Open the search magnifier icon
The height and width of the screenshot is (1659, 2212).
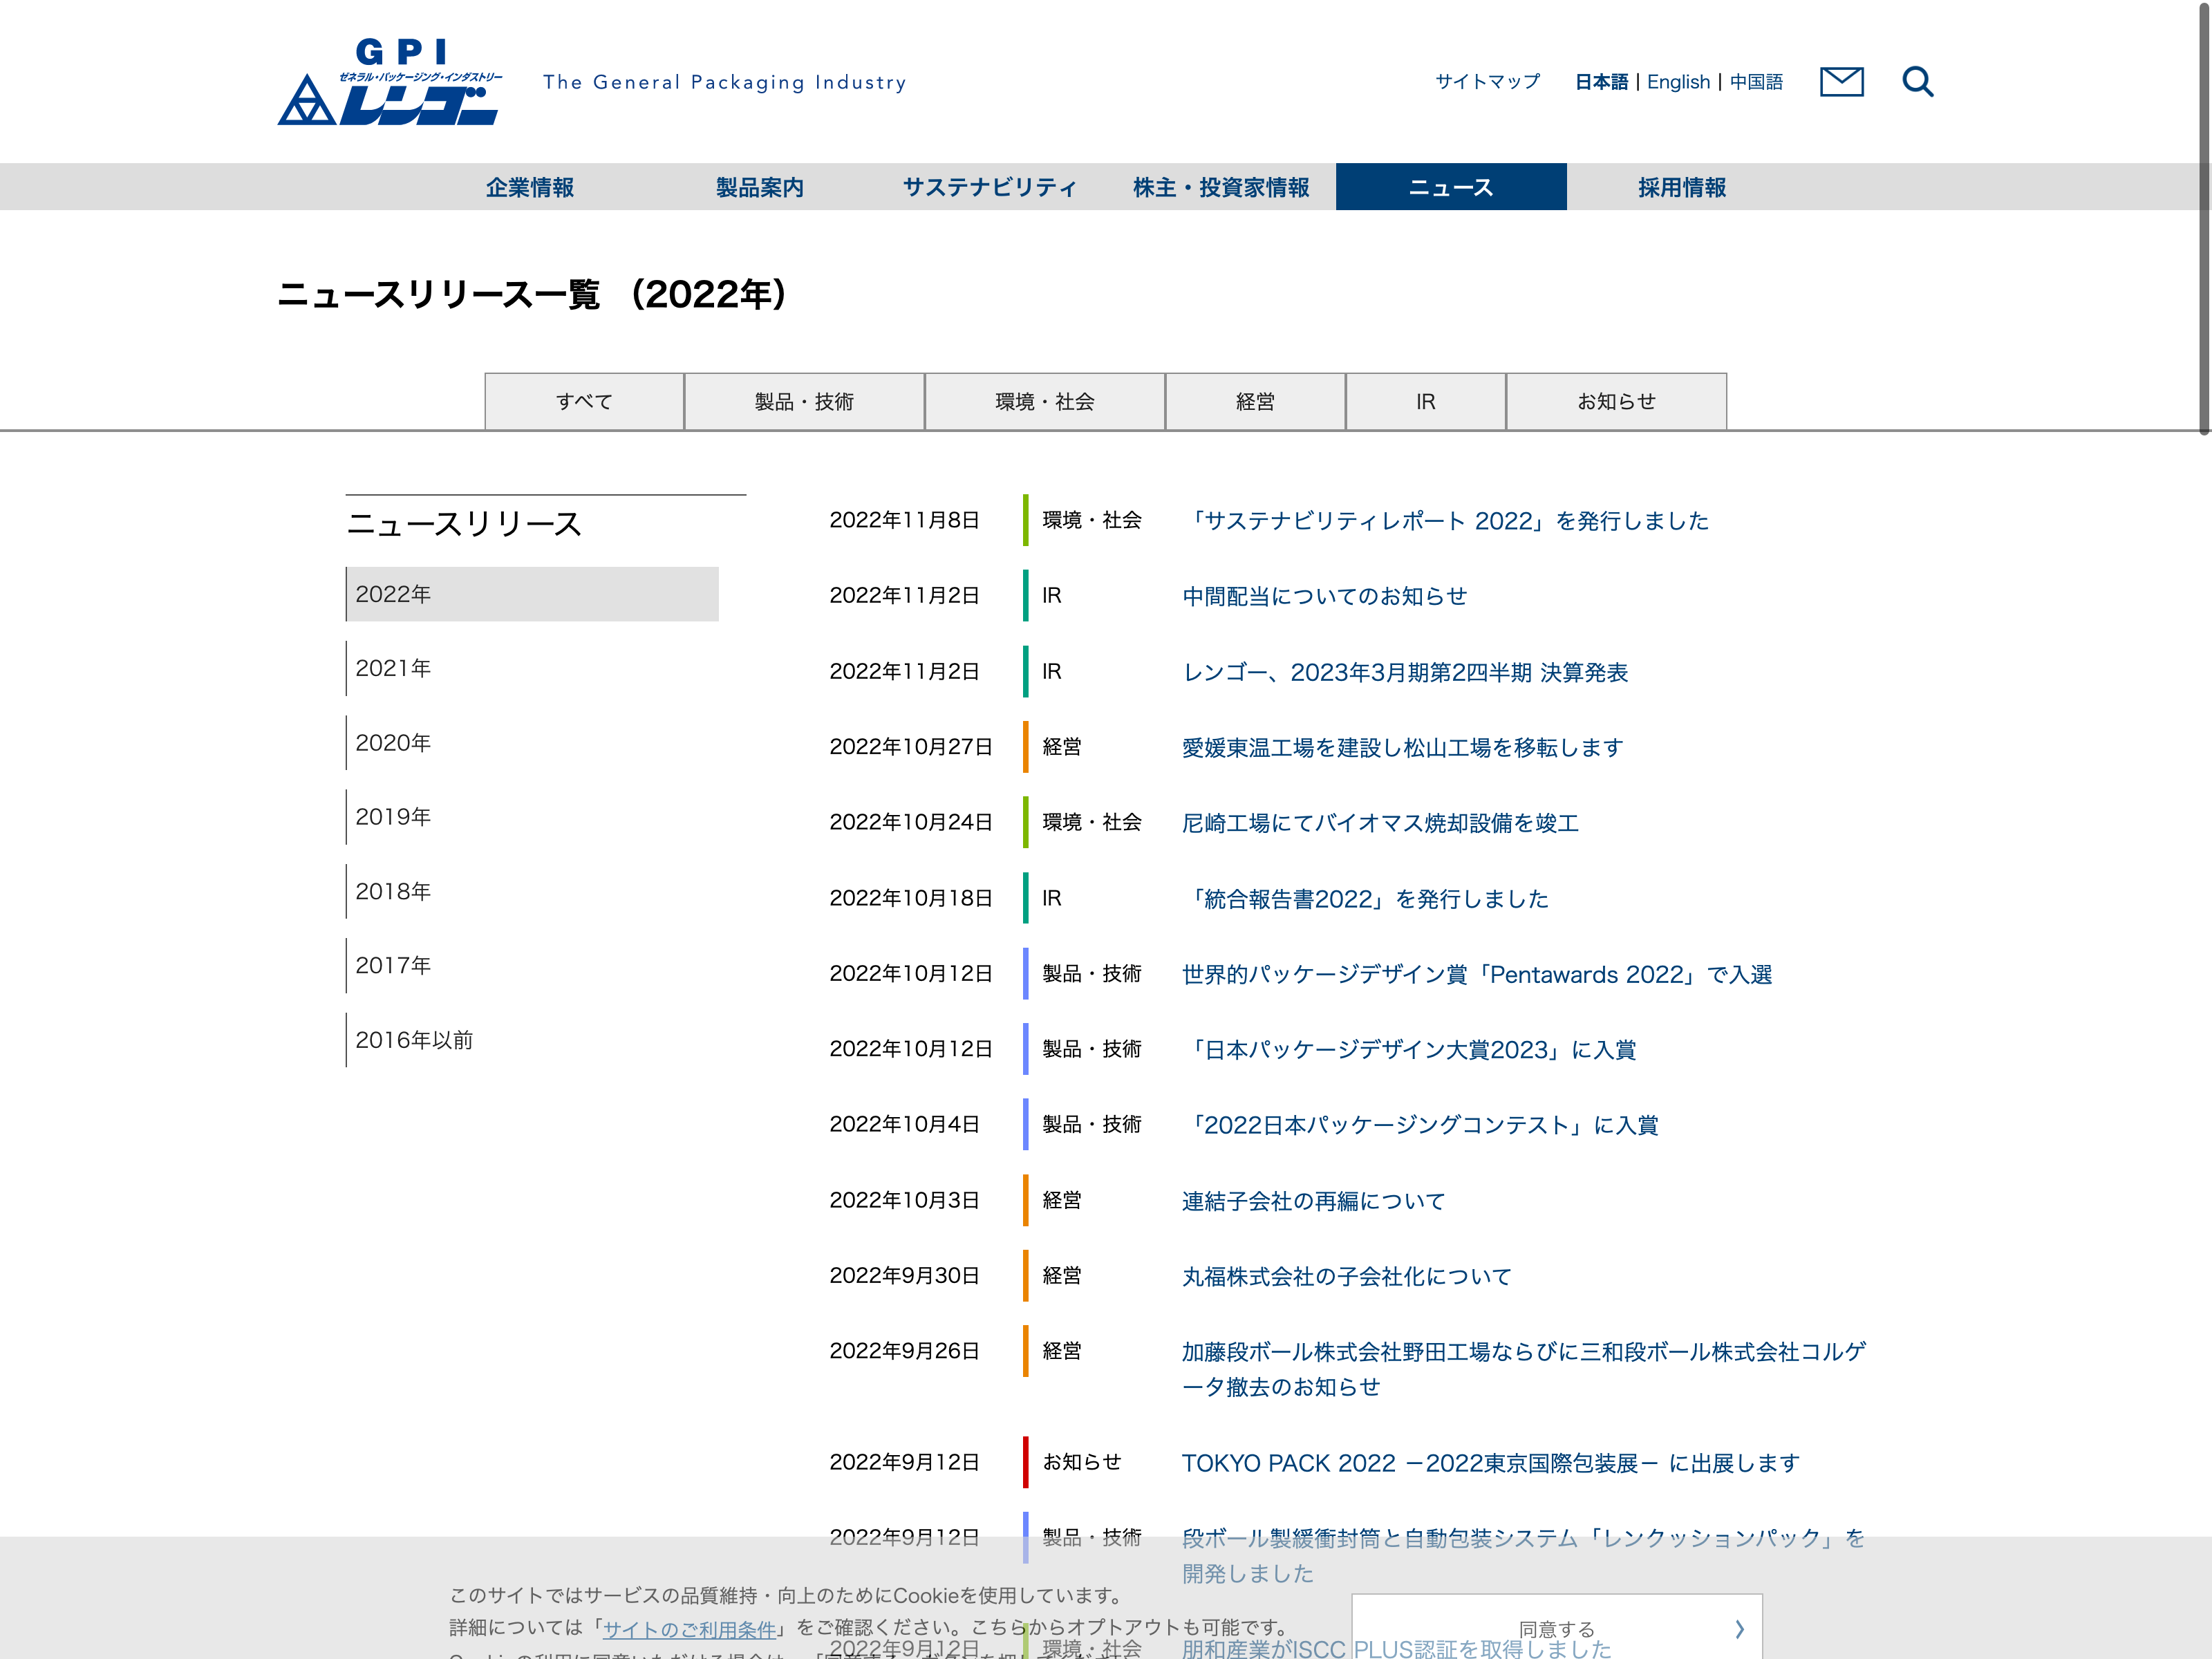click(x=1917, y=82)
